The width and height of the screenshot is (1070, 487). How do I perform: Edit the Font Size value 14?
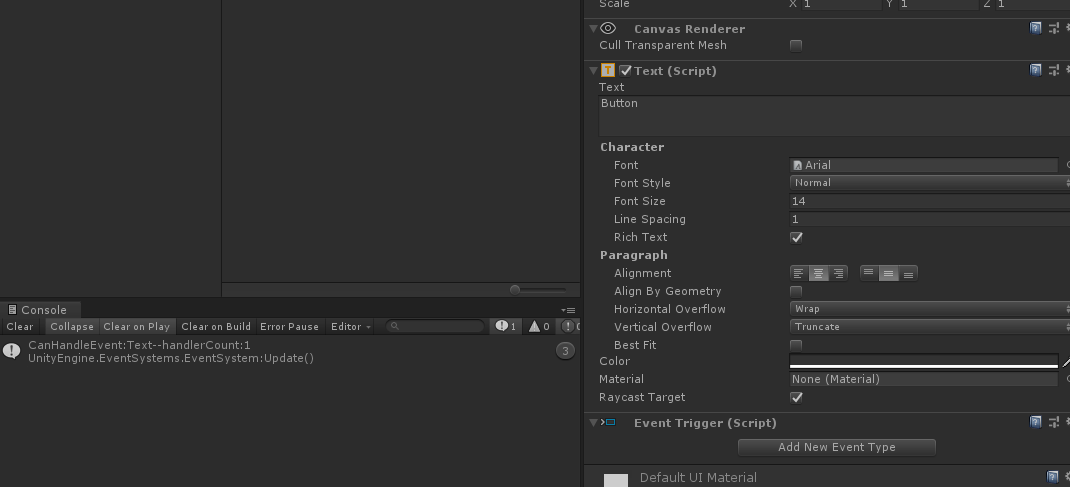[x=929, y=201]
